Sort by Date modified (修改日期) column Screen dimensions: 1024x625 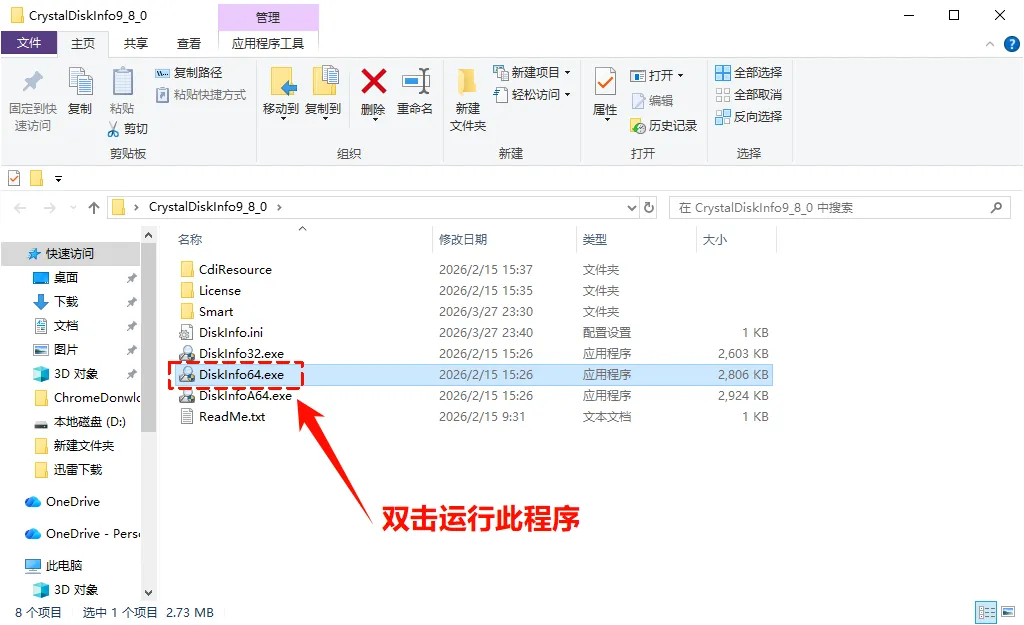click(463, 240)
